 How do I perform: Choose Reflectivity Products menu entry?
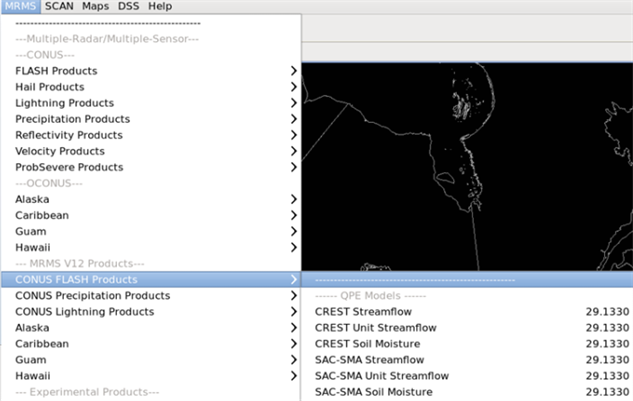151,135
